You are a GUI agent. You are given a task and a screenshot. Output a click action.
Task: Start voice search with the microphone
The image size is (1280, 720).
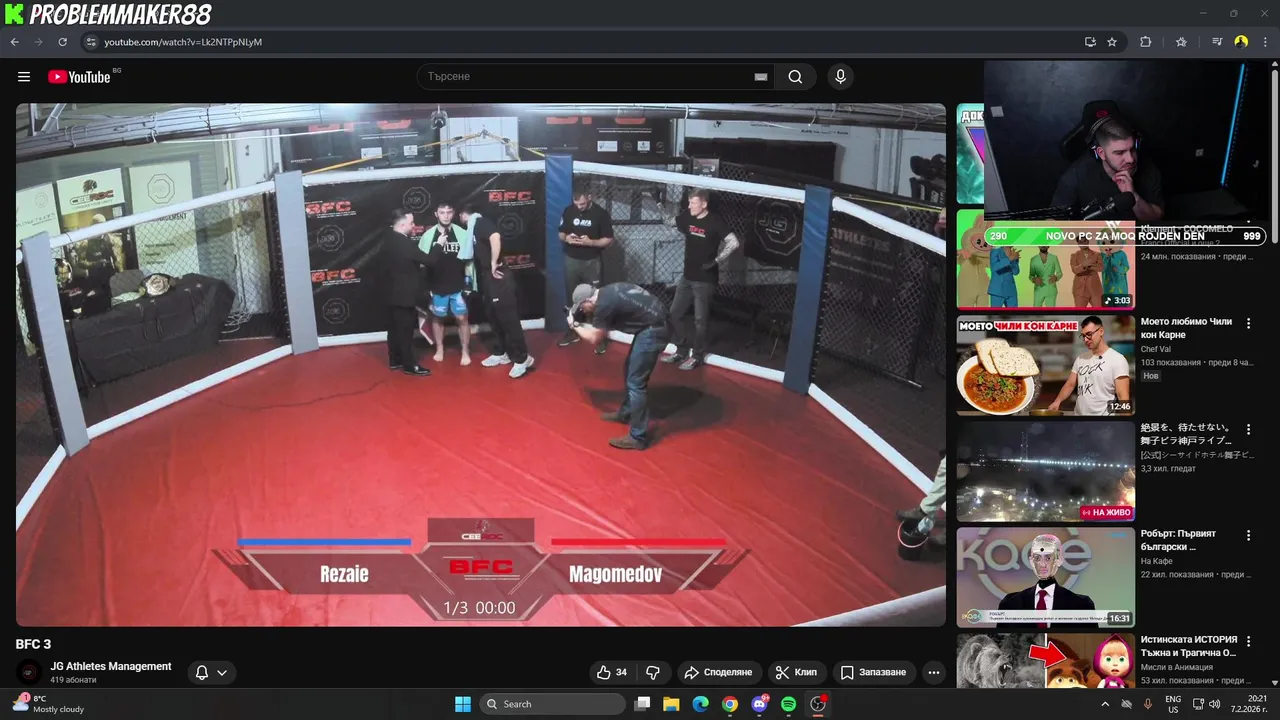point(840,77)
